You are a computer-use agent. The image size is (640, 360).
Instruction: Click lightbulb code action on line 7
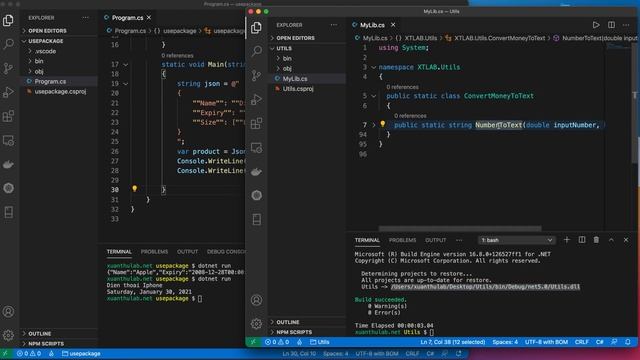382,124
